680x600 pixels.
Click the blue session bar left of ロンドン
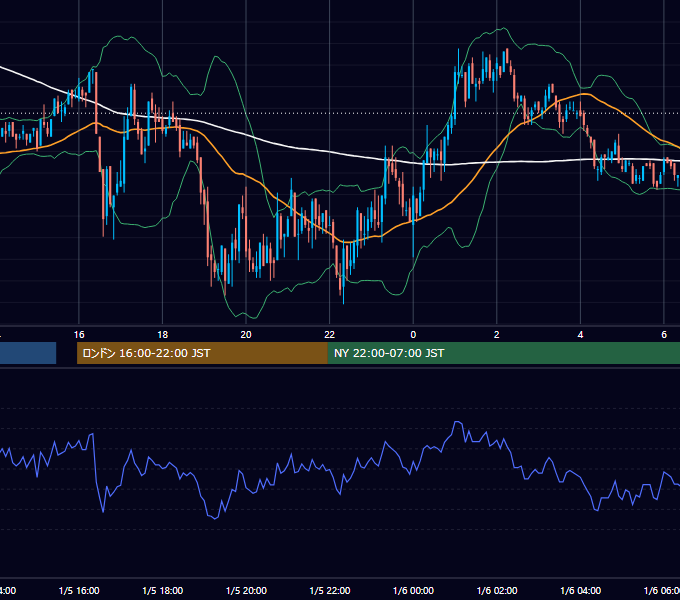tap(28, 353)
